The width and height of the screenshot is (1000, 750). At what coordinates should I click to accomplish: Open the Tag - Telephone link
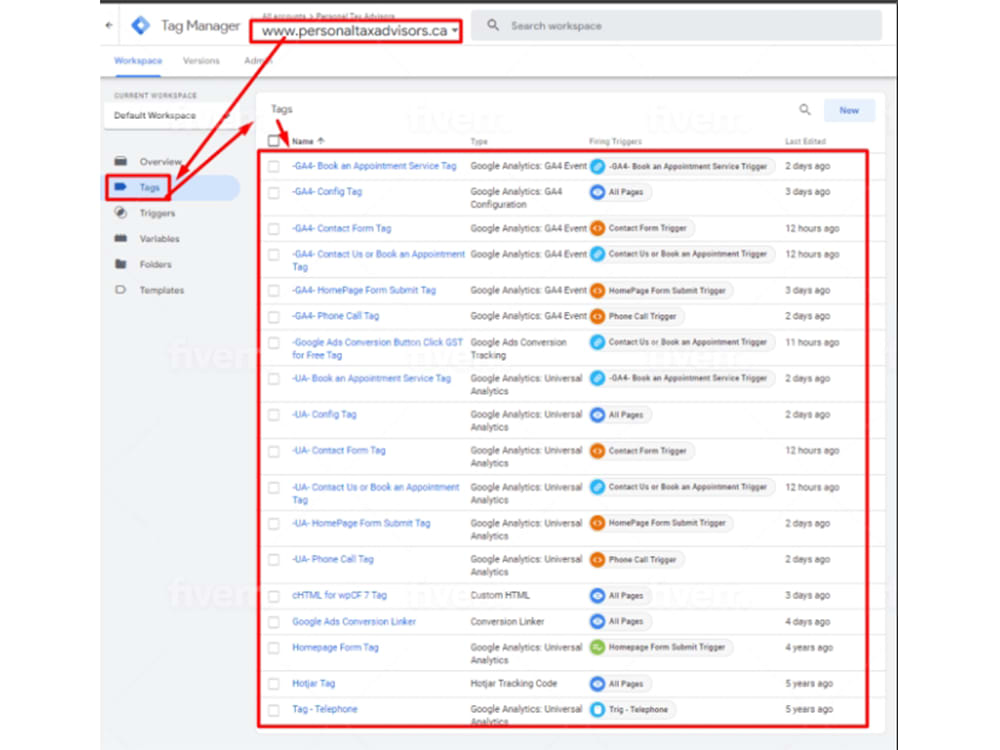pos(325,709)
